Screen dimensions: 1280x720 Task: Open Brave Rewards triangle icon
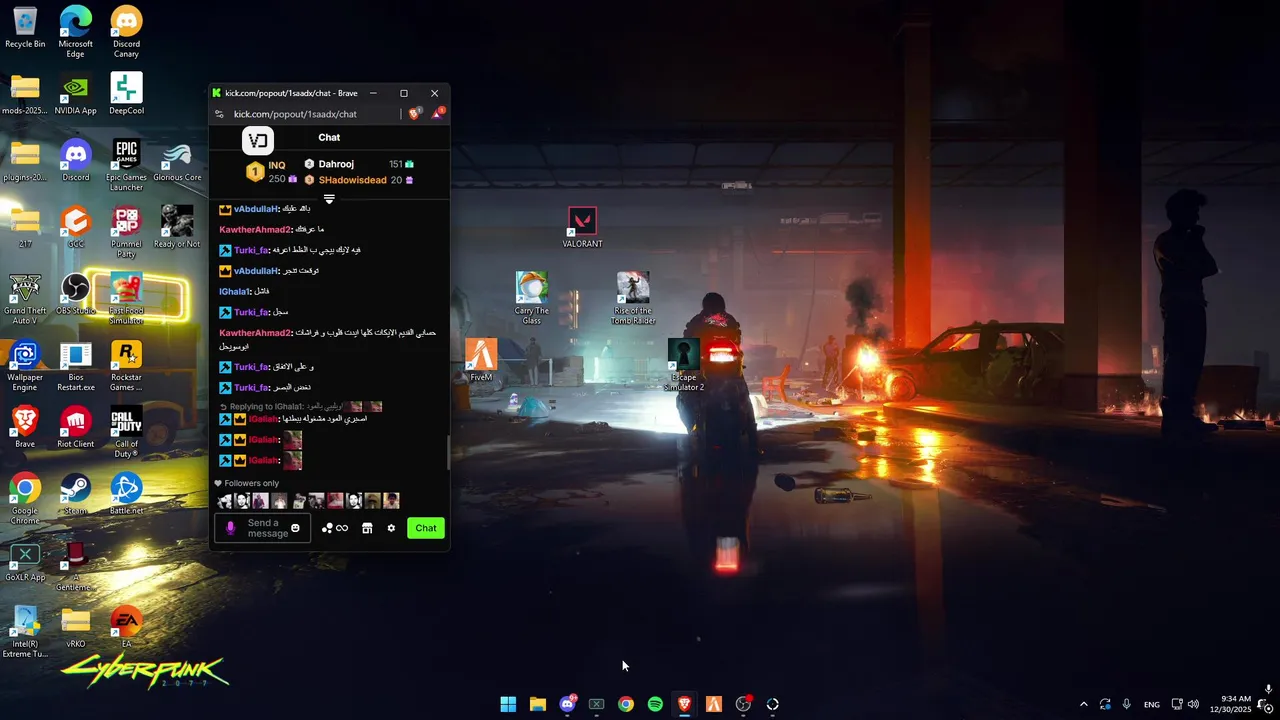pyautogui.click(x=437, y=114)
